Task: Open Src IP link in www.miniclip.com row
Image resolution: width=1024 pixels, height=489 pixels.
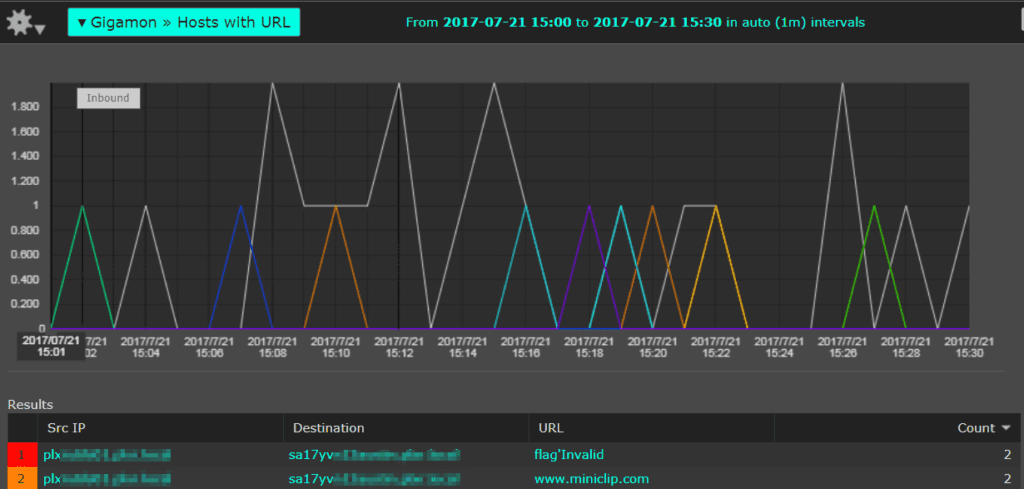Action: [107, 479]
